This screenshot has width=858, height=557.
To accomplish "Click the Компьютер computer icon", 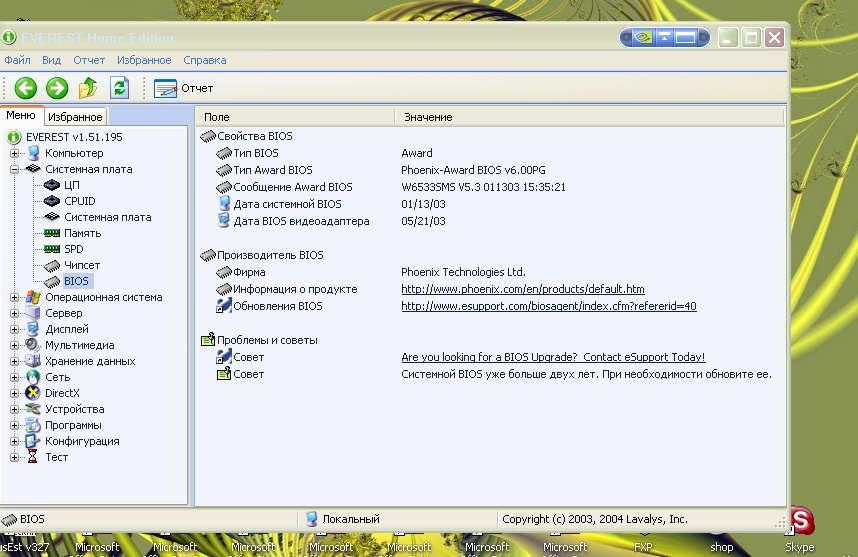I will (33, 153).
